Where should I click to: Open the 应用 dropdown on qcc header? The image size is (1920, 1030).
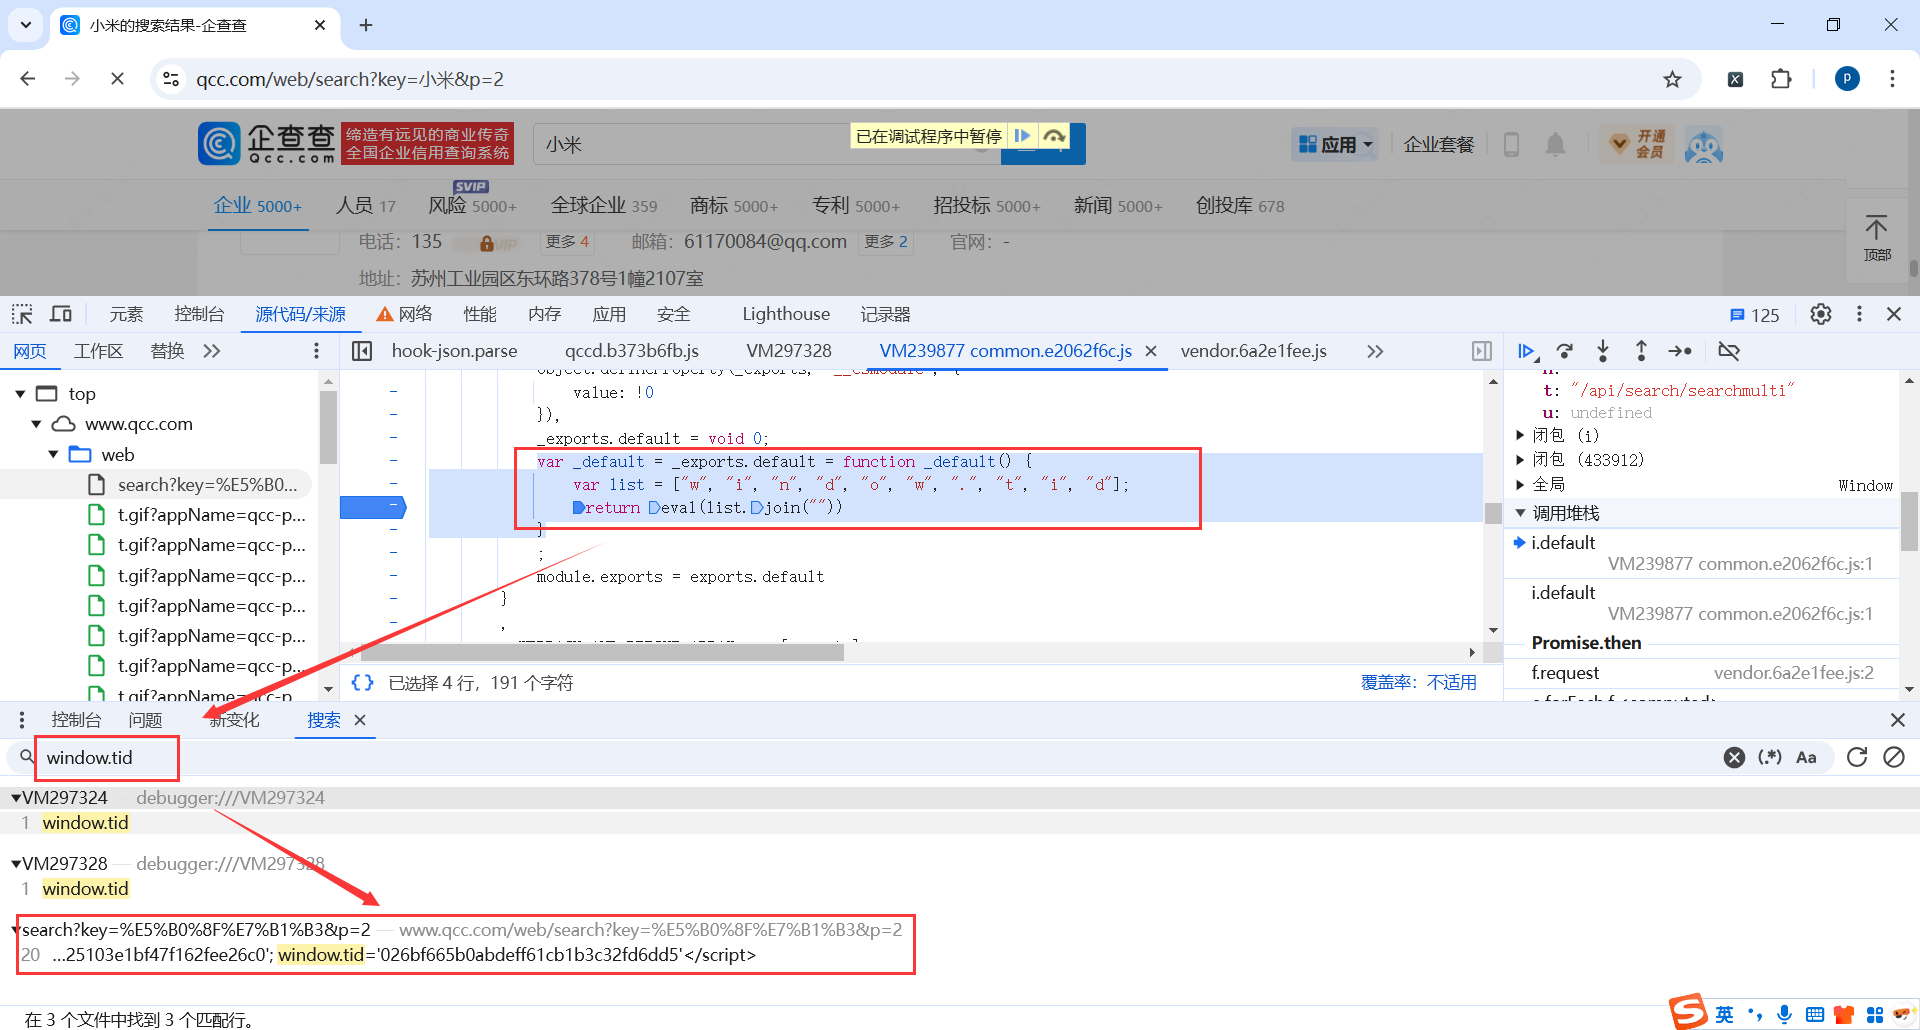pyautogui.click(x=1335, y=145)
